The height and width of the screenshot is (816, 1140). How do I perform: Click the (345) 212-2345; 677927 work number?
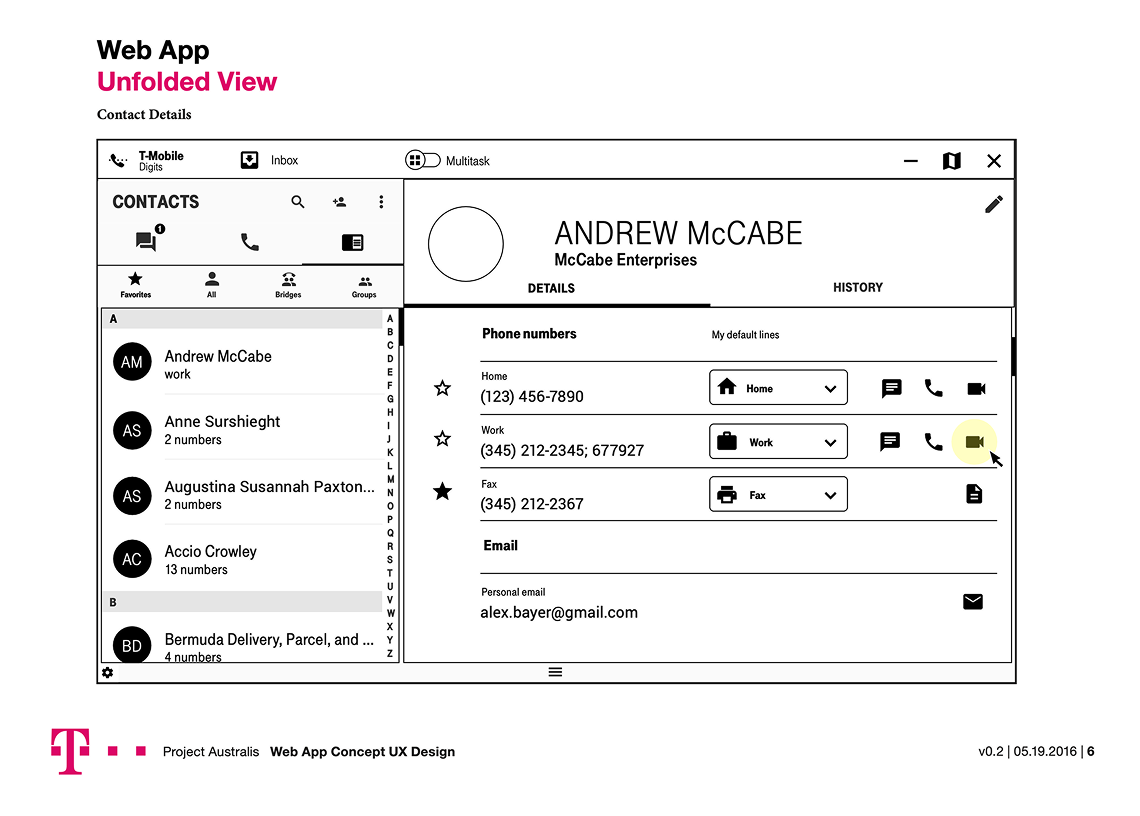click(x=562, y=450)
